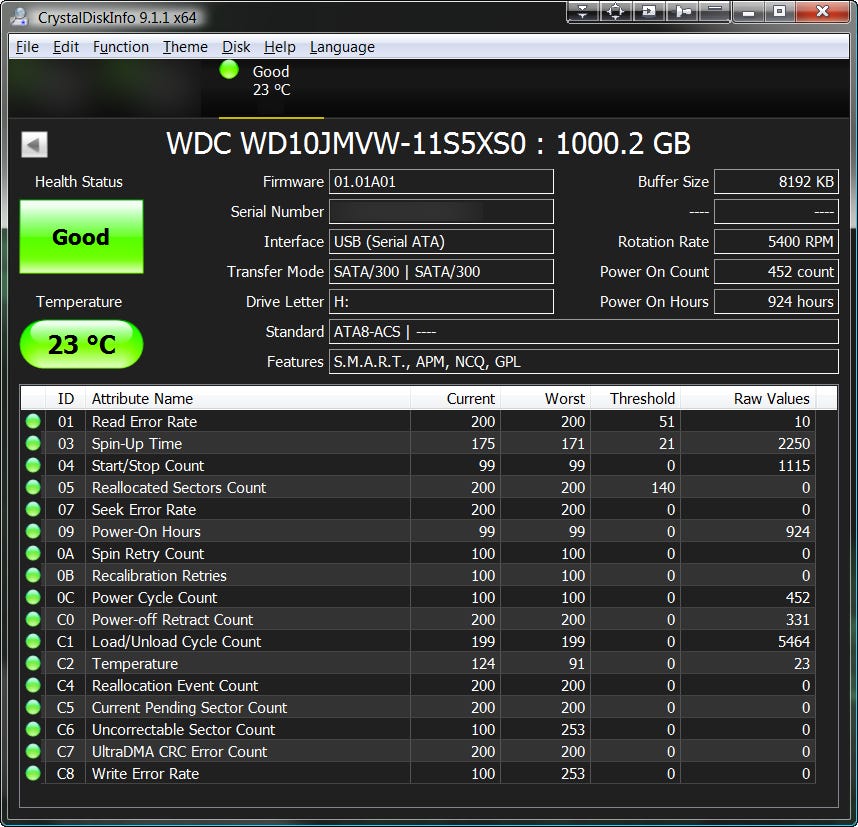The width and height of the screenshot is (858, 827).
Task: Click the status orb for Start/Stop Count
Action: coord(33,465)
